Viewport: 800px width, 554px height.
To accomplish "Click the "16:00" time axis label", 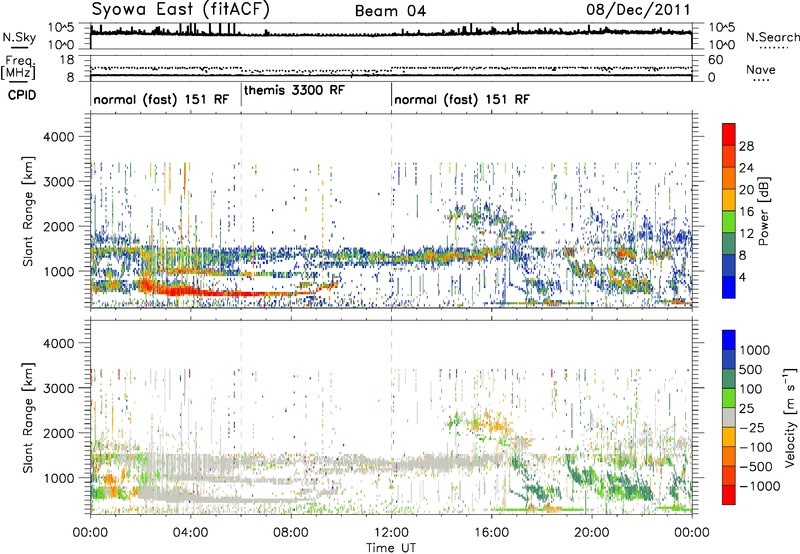I will (x=491, y=533).
